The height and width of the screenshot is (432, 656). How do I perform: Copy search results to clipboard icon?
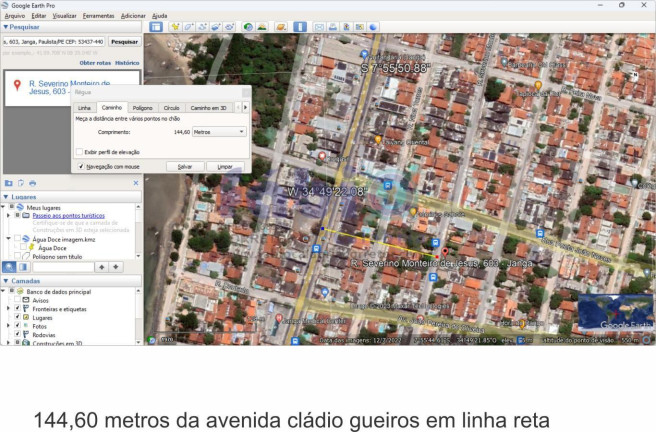[20, 183]
